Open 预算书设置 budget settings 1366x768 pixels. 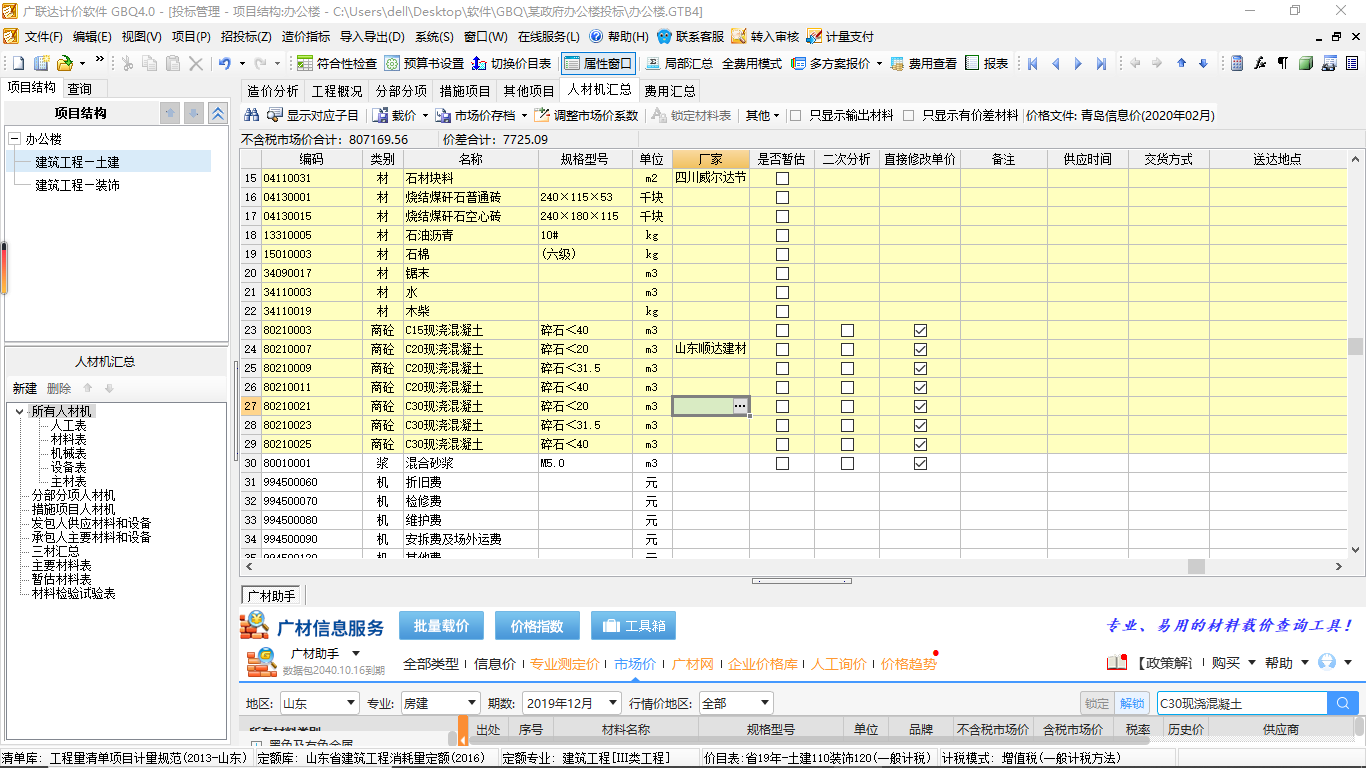(x=424, y=63)
